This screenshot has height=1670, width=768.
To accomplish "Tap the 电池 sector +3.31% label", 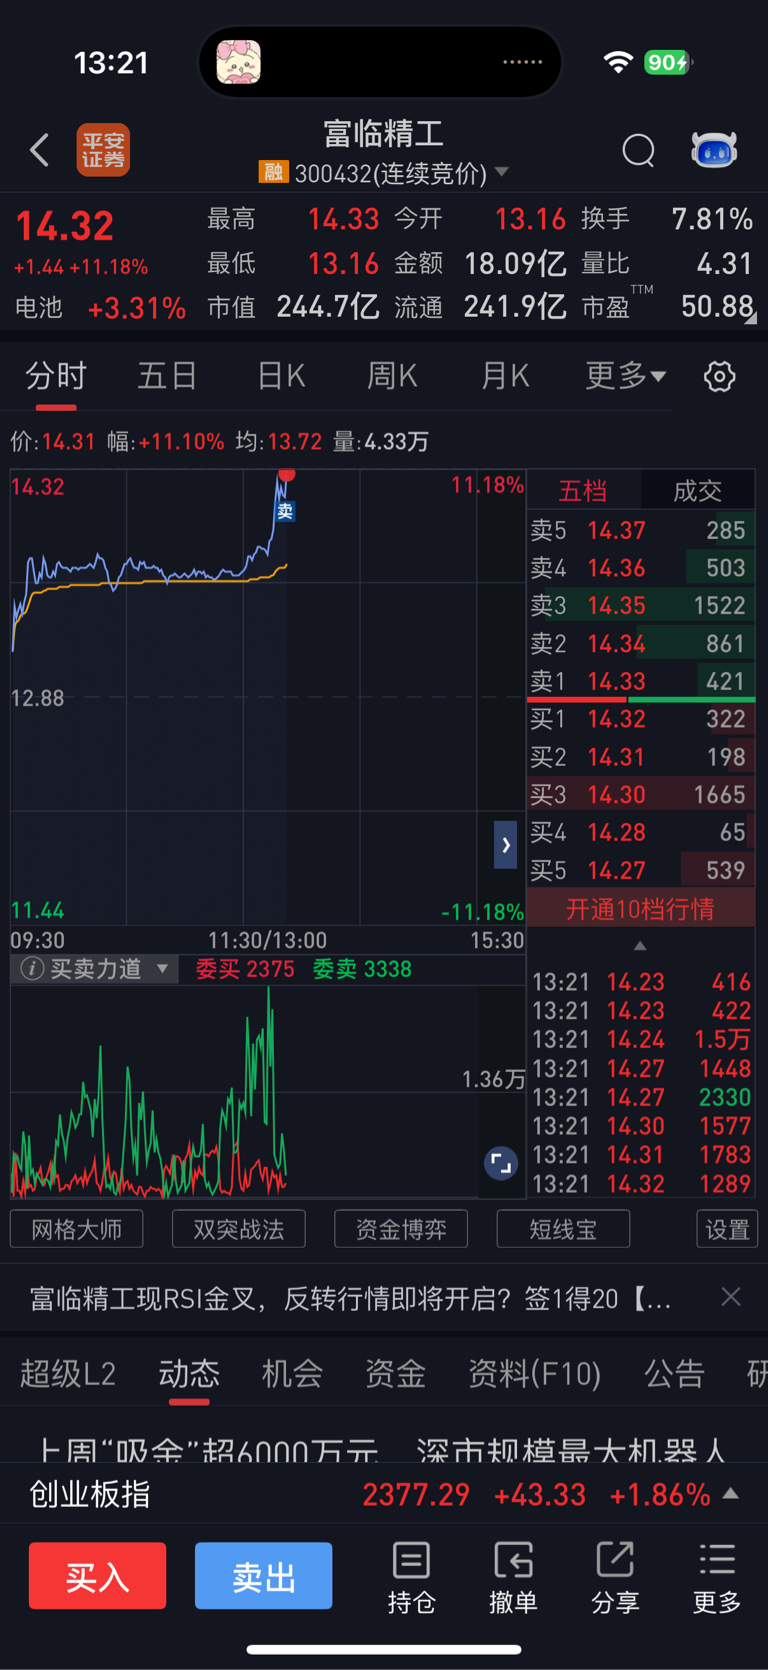I will coord(100,308).
